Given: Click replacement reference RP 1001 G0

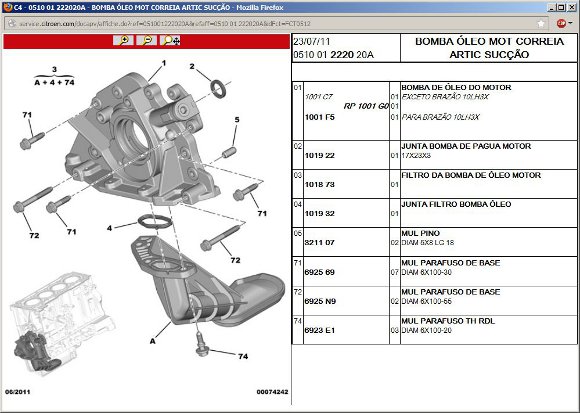Looking at the screenshot, I should tap(366, 106).
